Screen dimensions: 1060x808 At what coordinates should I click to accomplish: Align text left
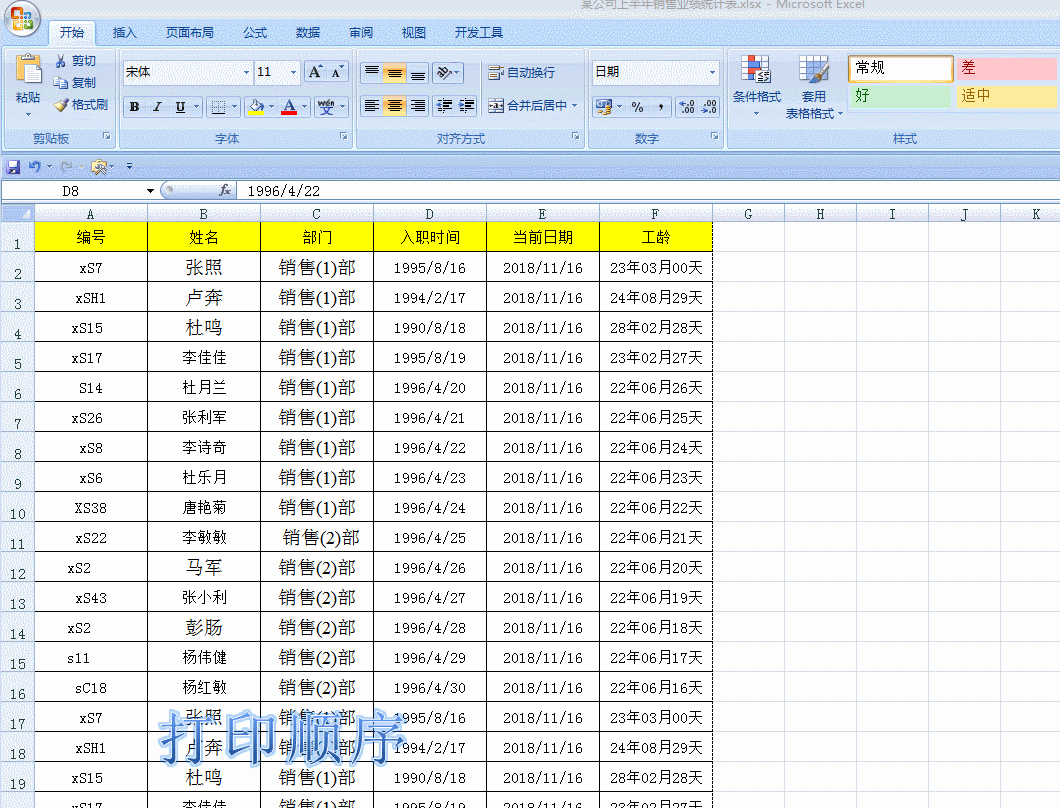pyautogui.click(x=372, y=105)
